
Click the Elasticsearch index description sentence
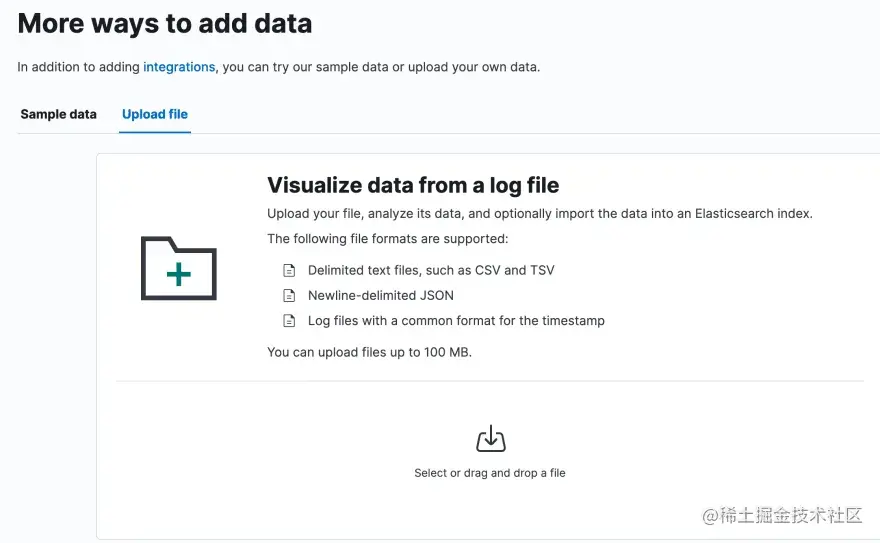(540, 214)
